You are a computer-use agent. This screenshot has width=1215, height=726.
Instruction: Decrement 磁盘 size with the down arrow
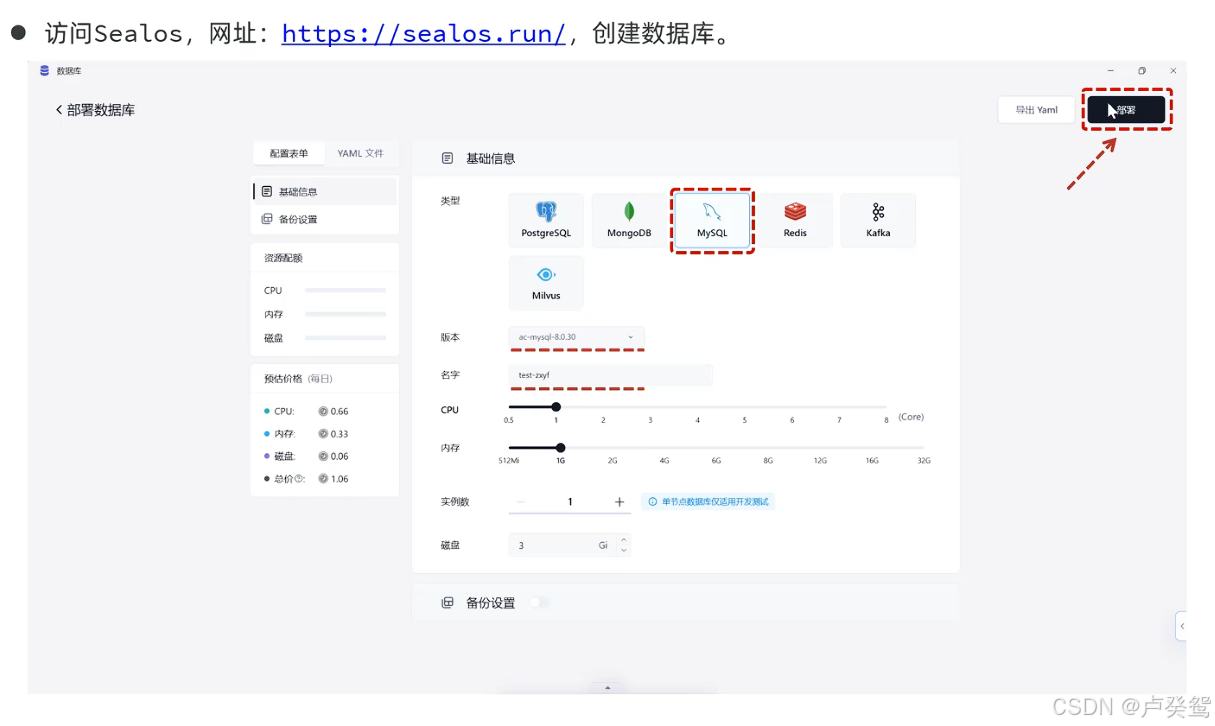[625, 551]
